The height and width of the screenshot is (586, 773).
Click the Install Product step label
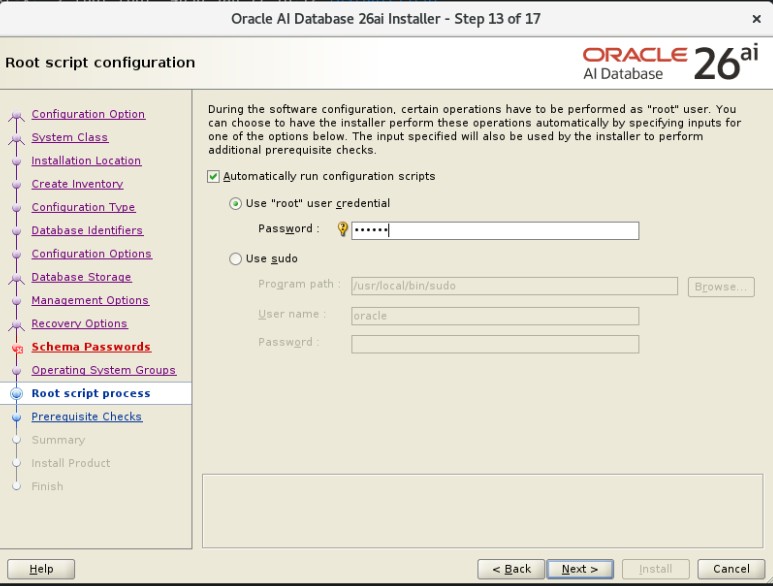coord(71,463)
